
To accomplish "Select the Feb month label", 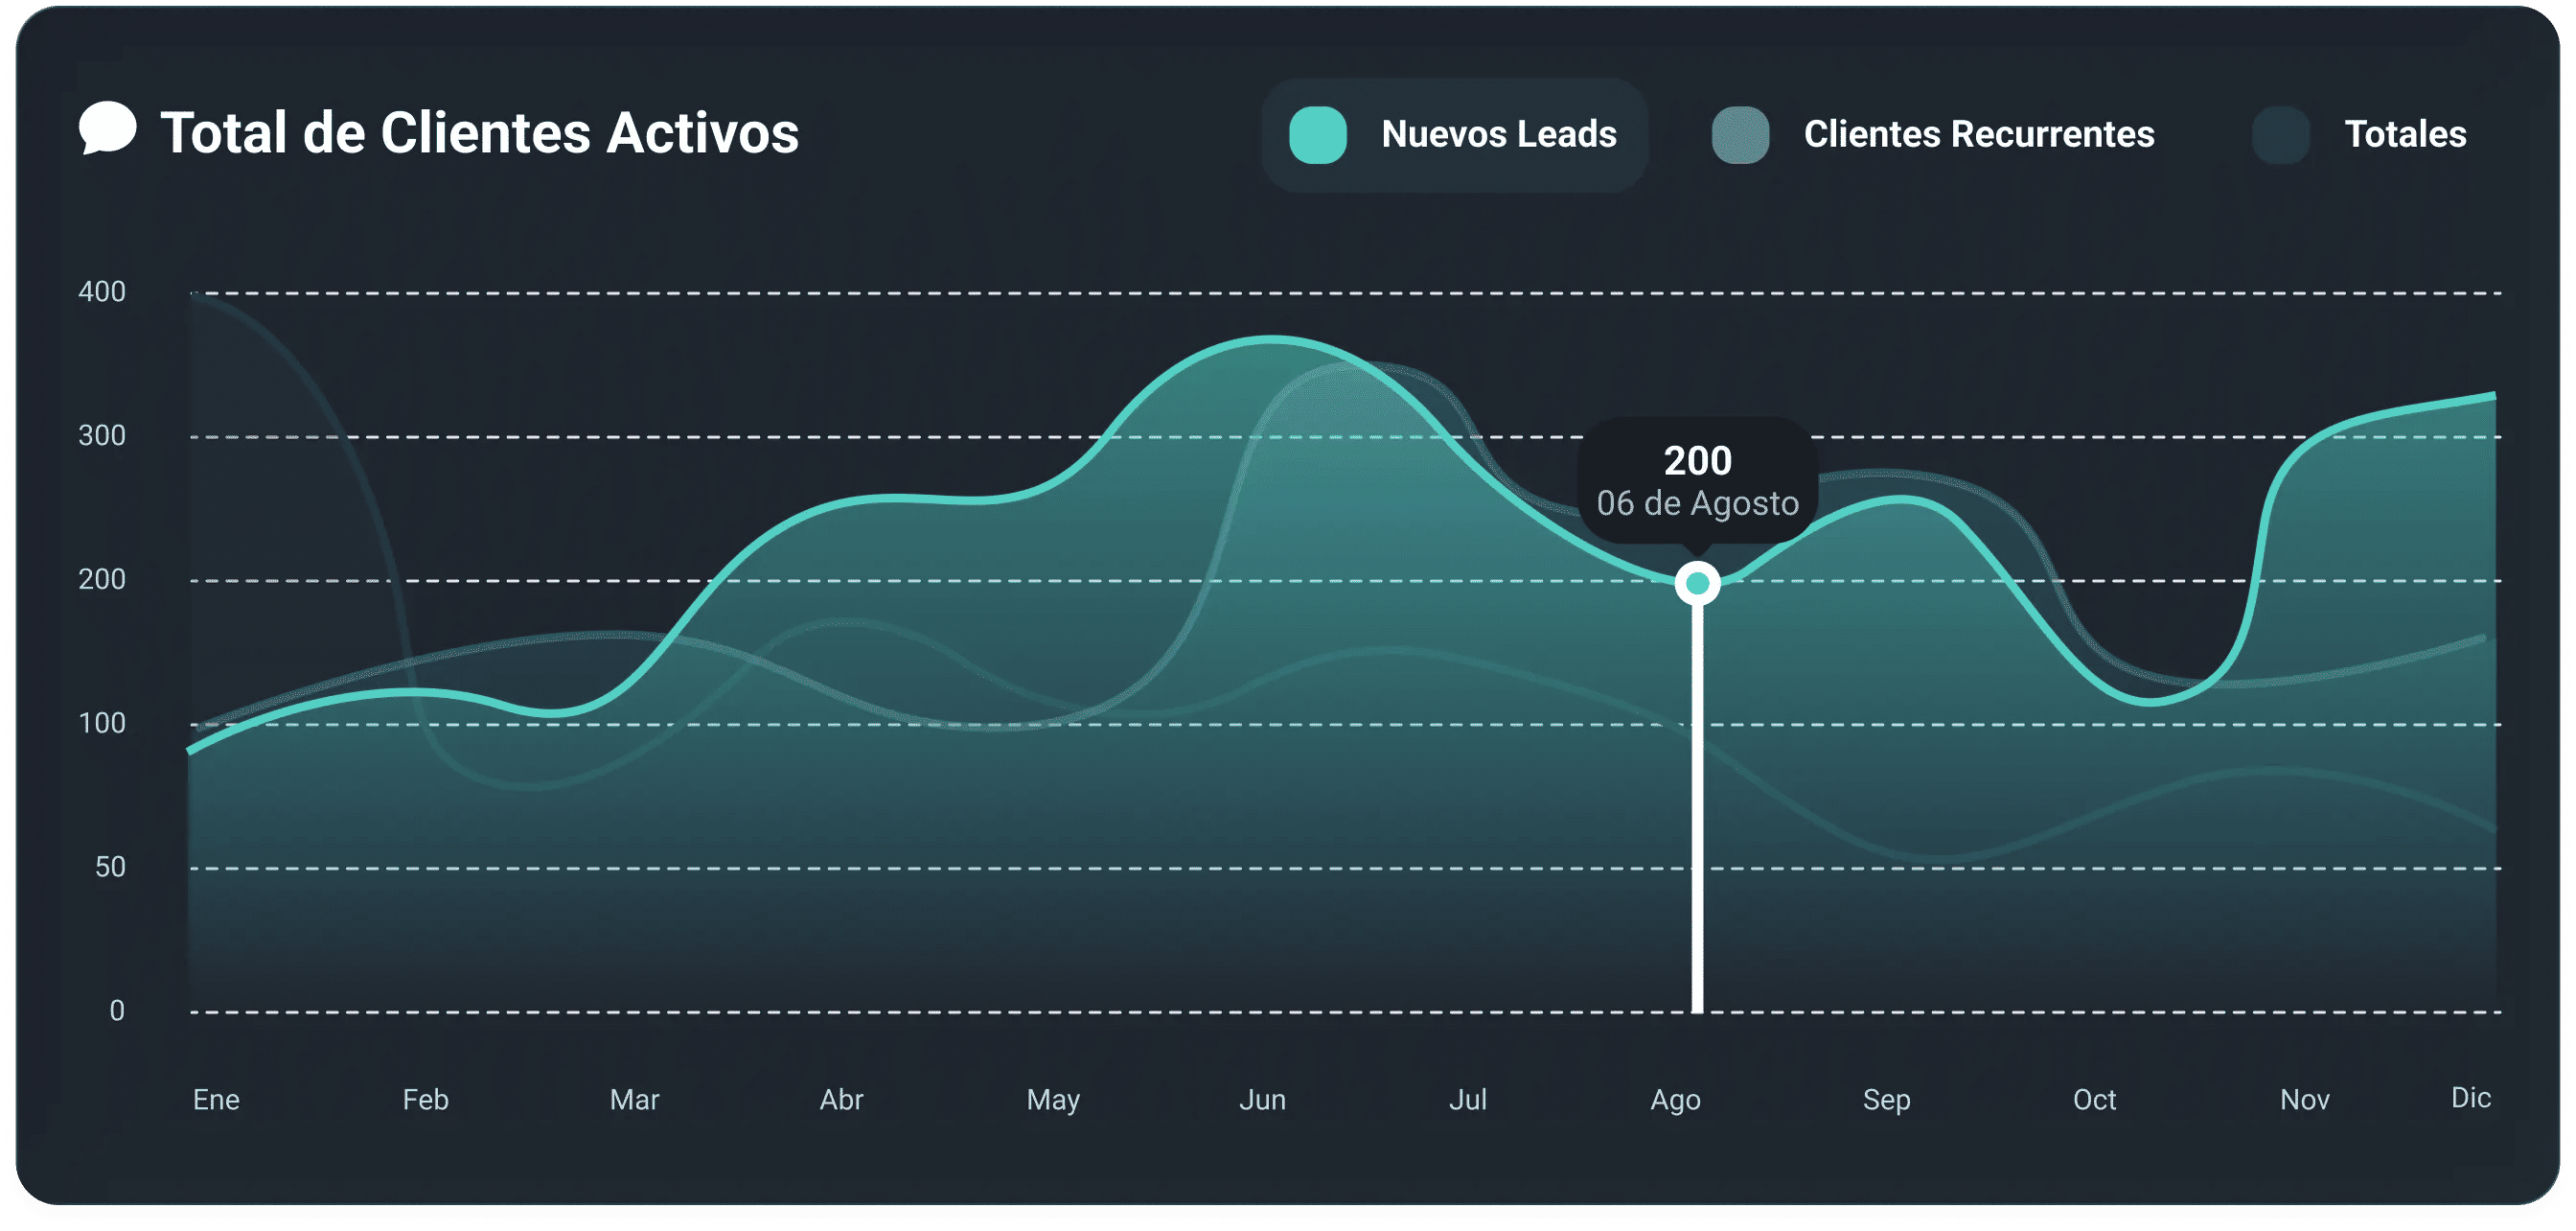I will [425, 1100].
